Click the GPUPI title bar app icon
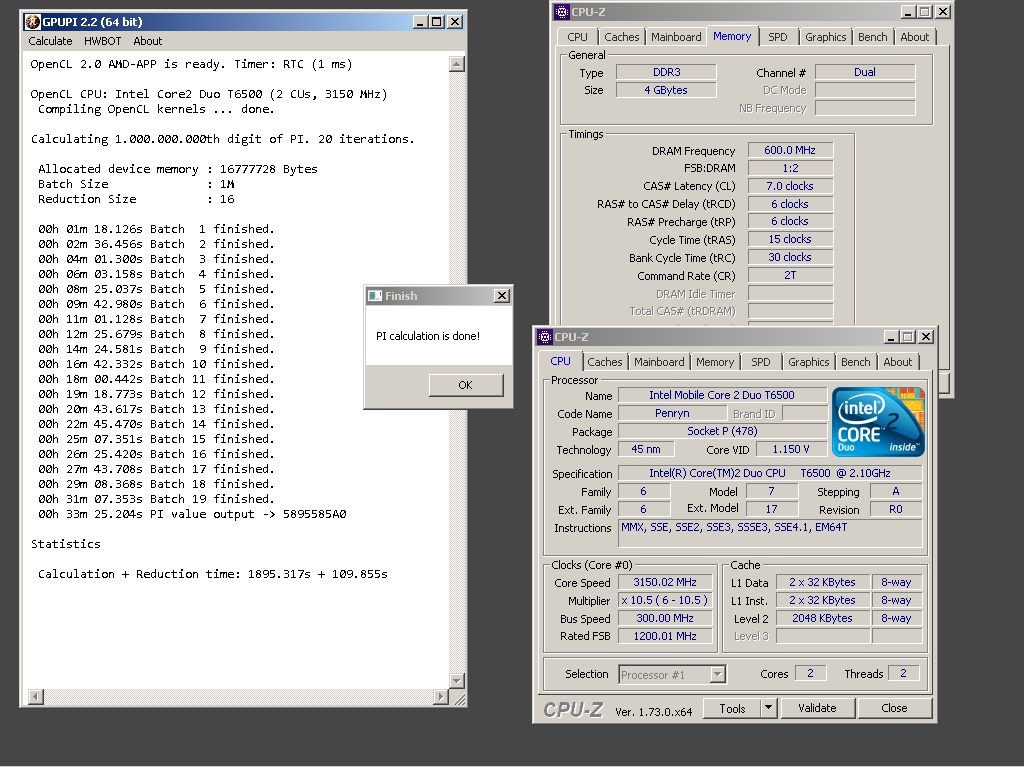The height and width of the screenshot is (768, 1024). click(33, 22)
